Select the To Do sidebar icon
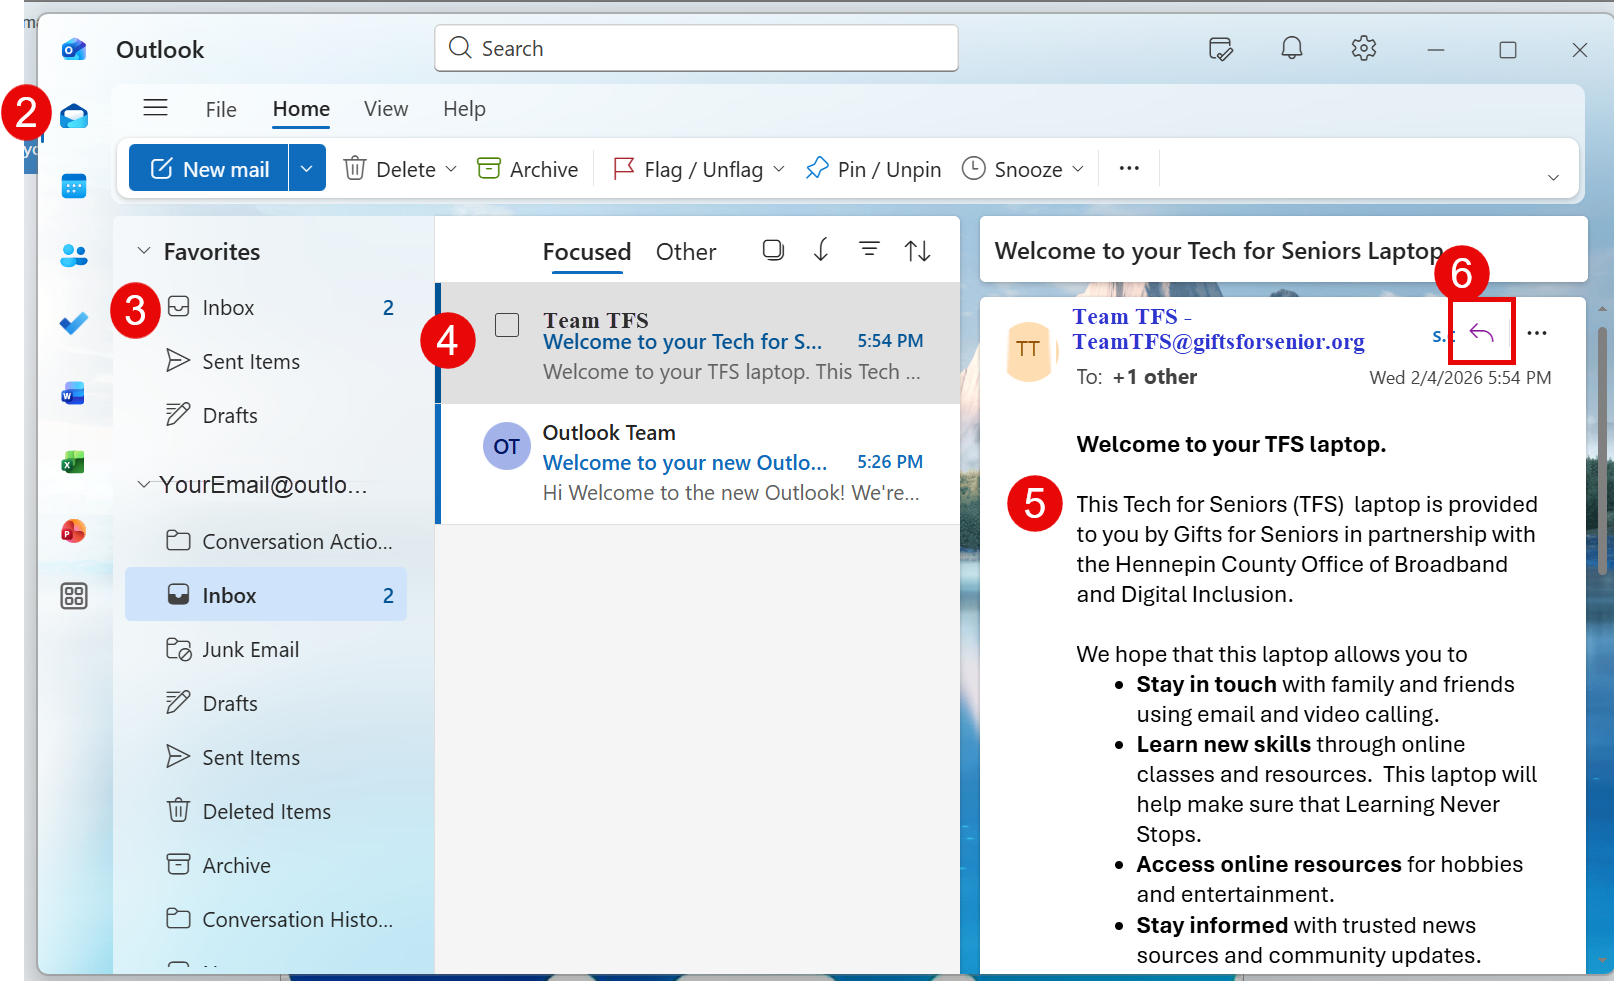This screenshot has height=981, width=1614. click(x=74, y=323)
